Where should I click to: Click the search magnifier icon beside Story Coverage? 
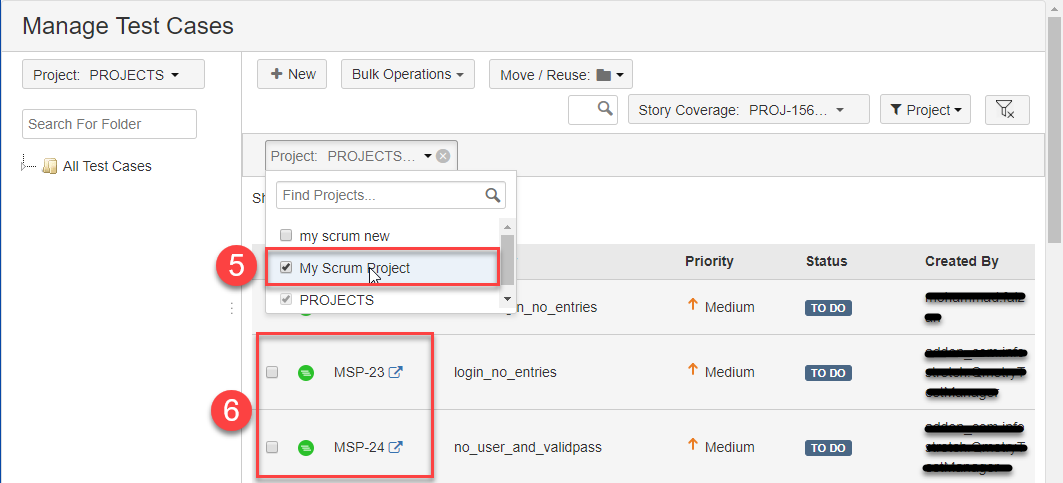pos(605,109)
